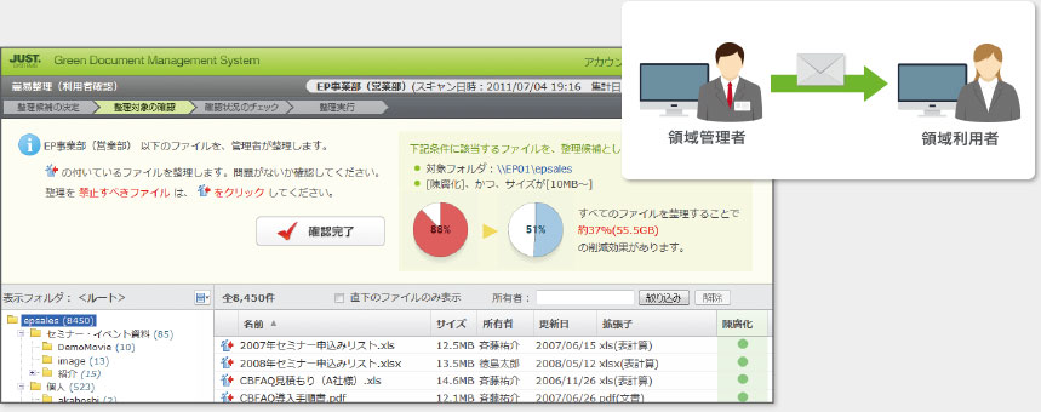Image resolution: width=1041 pixels, height=412 pixels.
Task: Select file CBFAQ見積もり (A社様) .xls
Action: (x=310, y=380)
